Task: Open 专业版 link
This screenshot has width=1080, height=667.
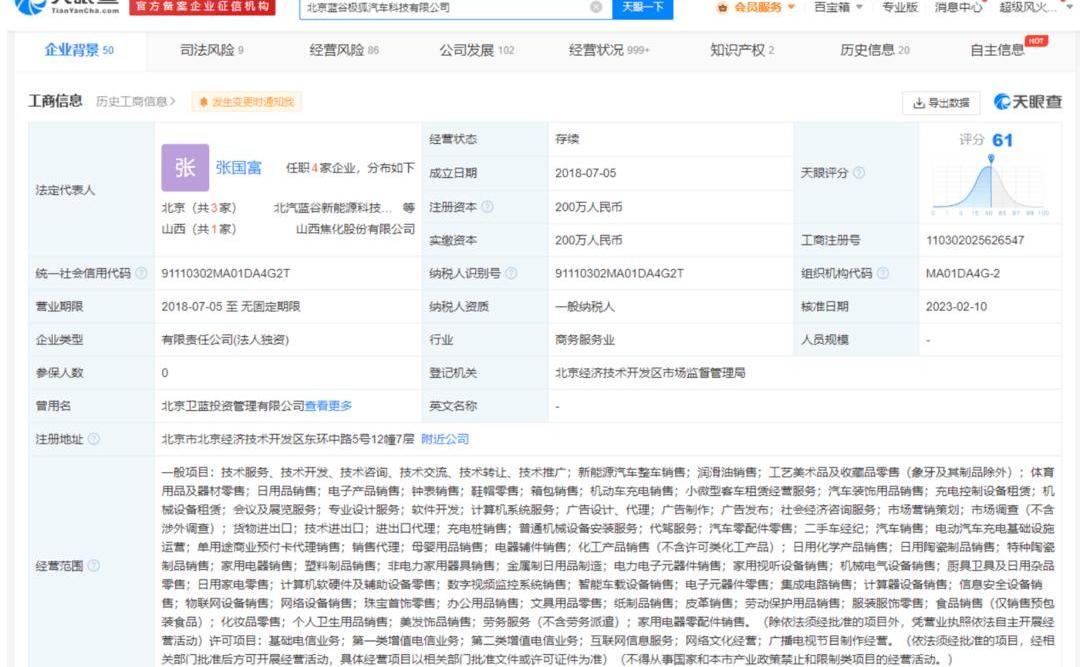Action: pyautogui.click(x=900, y=7)
